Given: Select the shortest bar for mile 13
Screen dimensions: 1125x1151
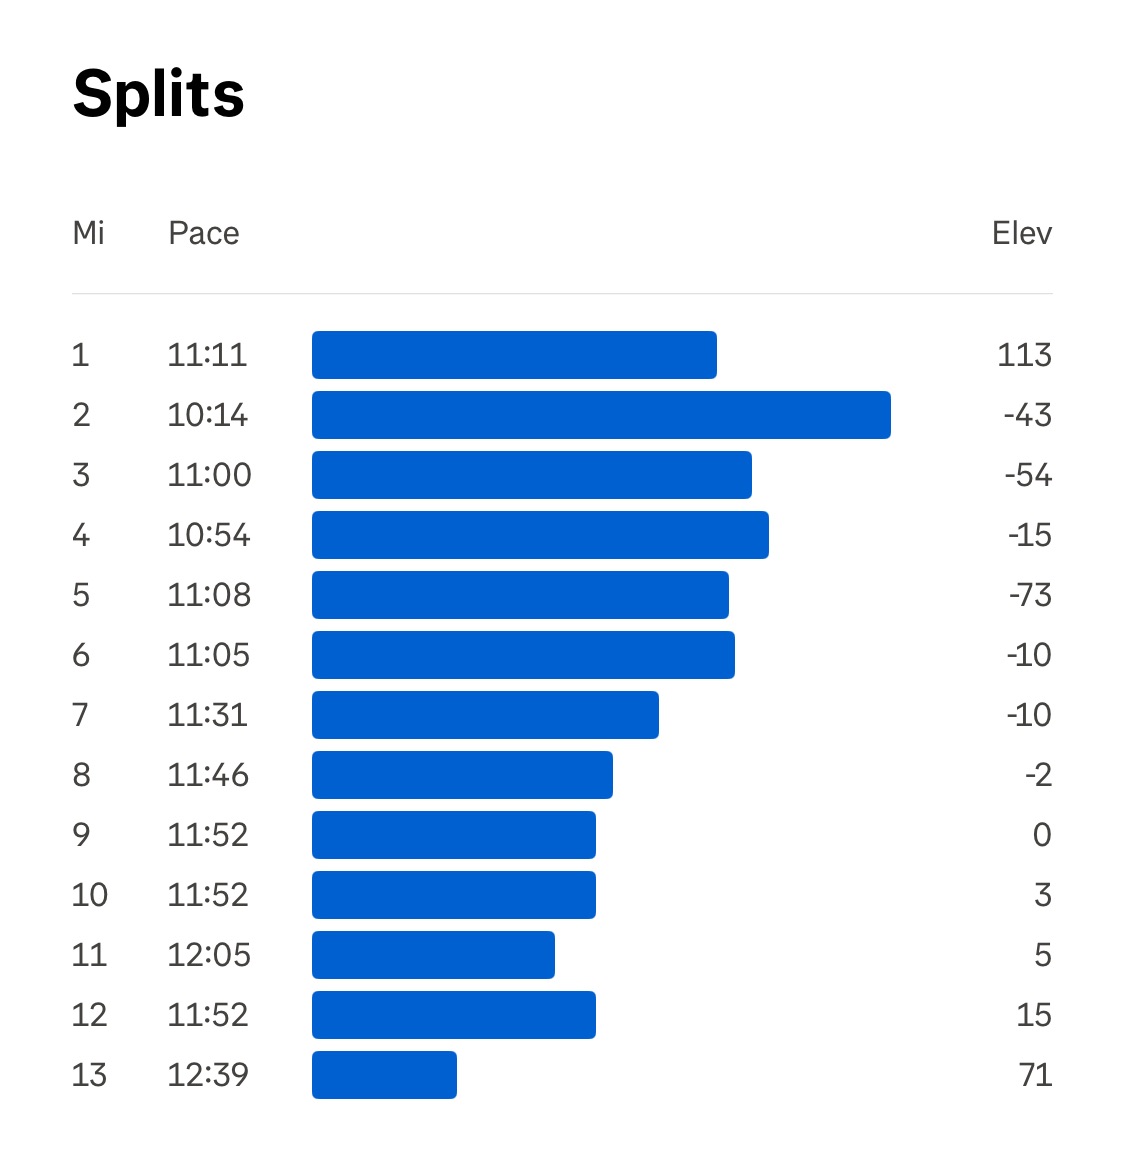Looking at the screenshot, I should tap(384, 1075).
